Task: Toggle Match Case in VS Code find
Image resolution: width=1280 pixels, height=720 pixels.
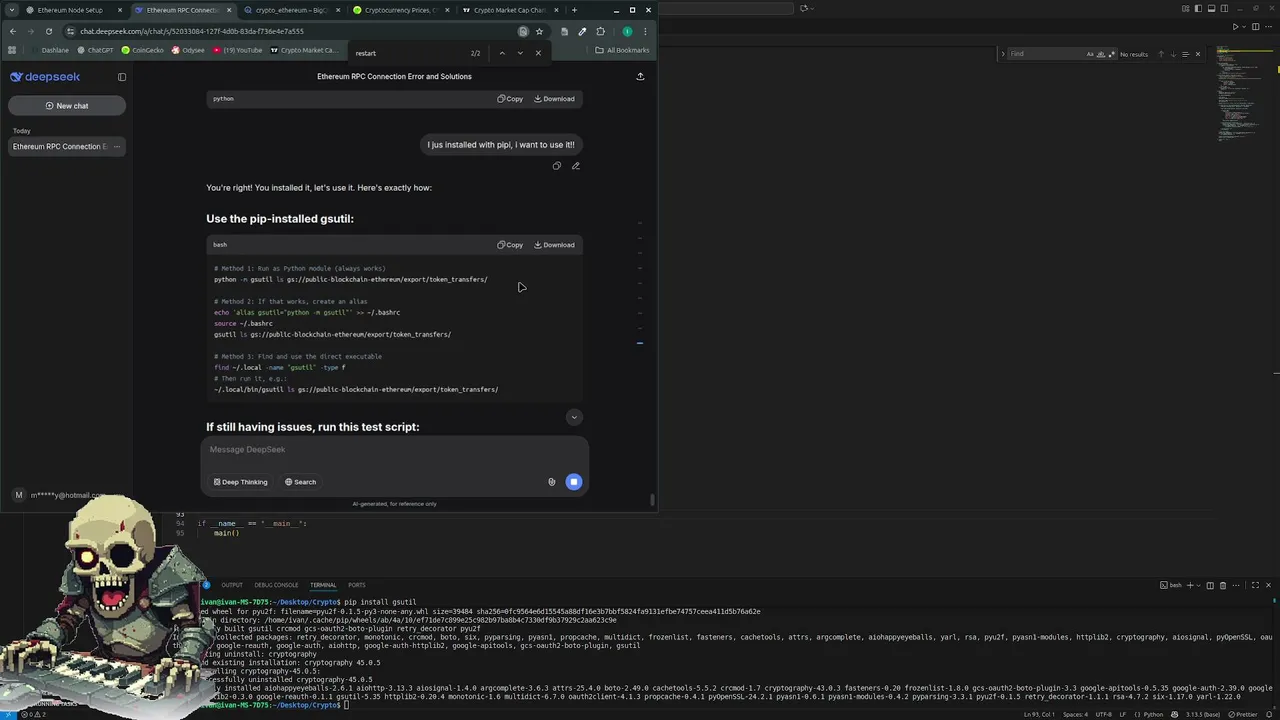Action: tap(1089, 54)
